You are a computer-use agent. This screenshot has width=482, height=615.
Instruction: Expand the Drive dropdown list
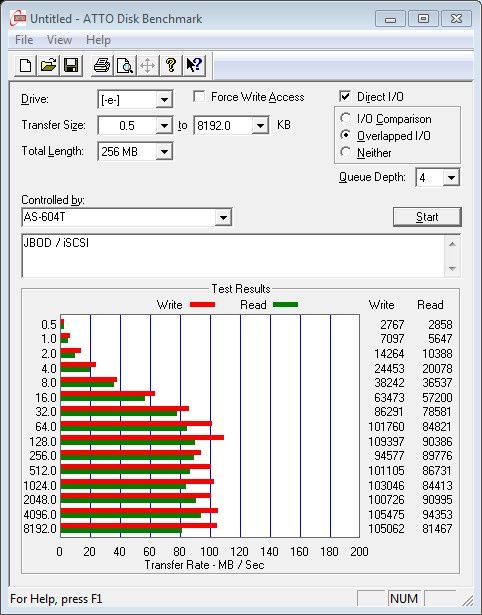(x=164, y=100)
